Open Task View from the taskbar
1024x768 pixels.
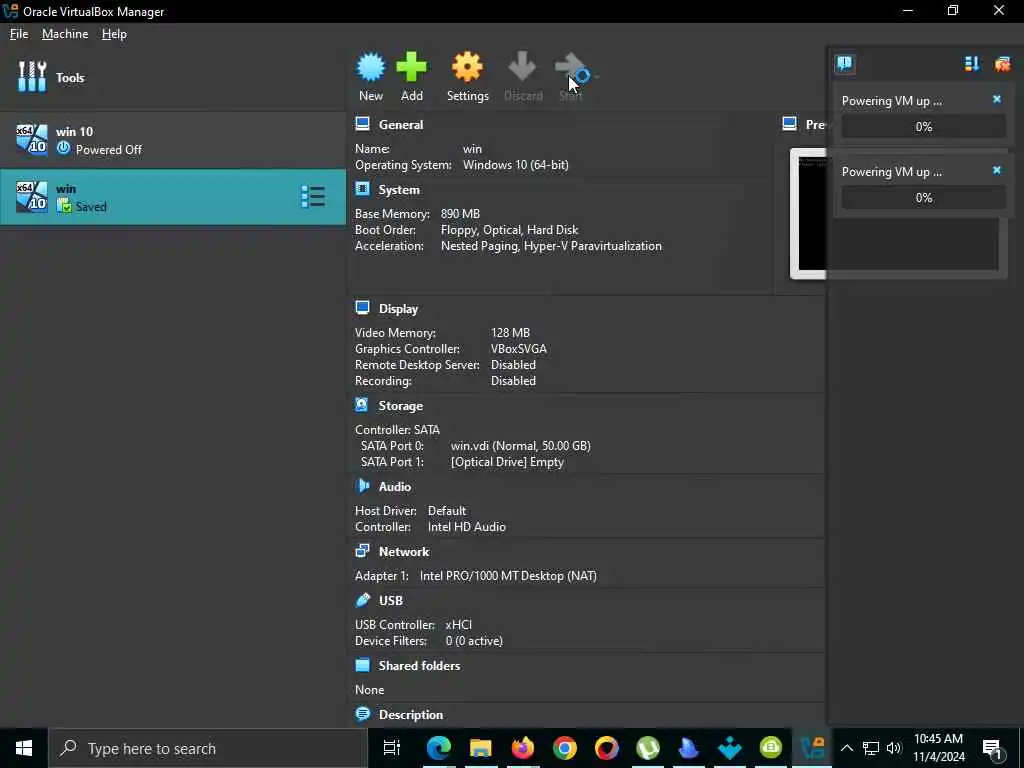[391, 748]
